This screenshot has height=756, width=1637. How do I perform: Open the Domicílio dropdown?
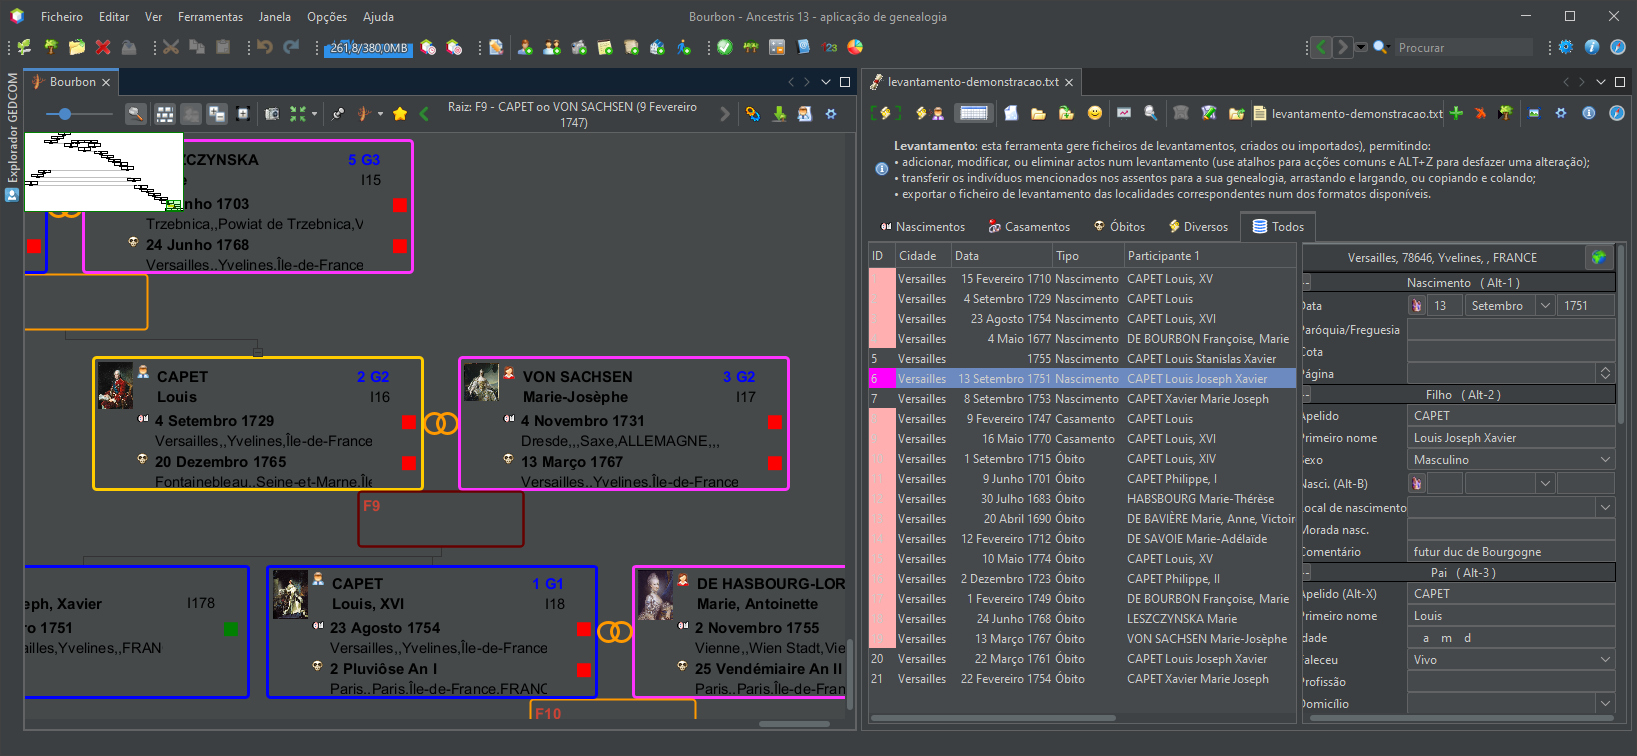pos(1605,704)
